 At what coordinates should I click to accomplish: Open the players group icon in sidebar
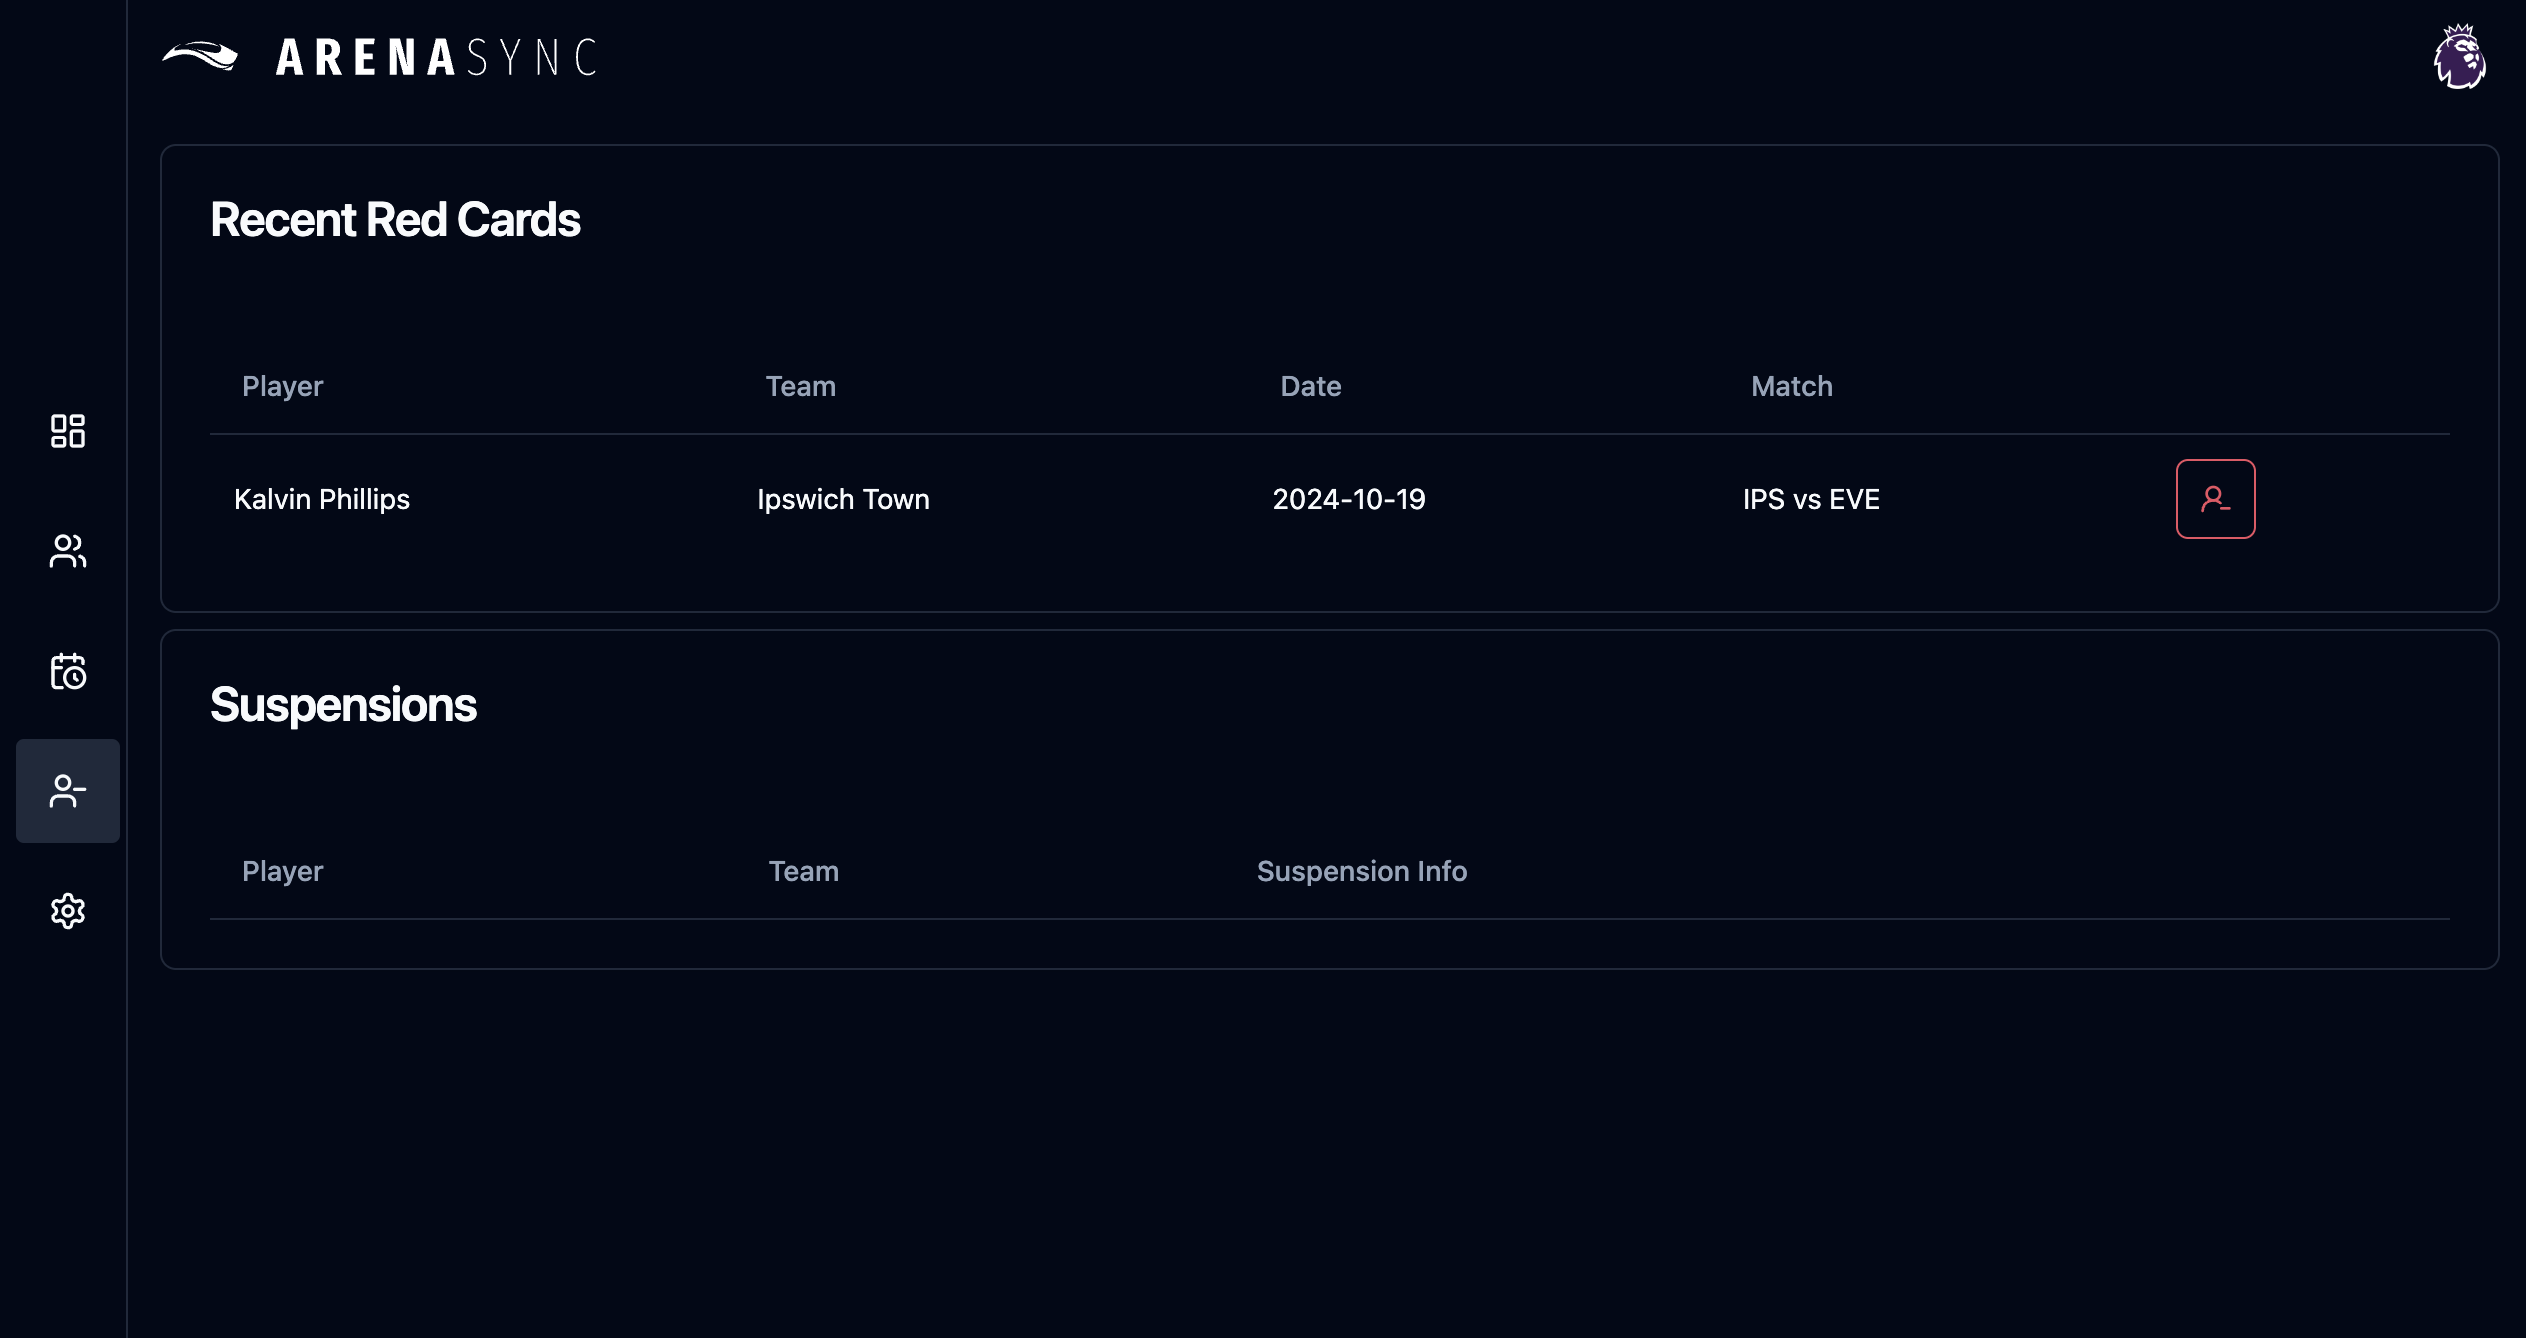pyautogui.click(x=68, y=551)
